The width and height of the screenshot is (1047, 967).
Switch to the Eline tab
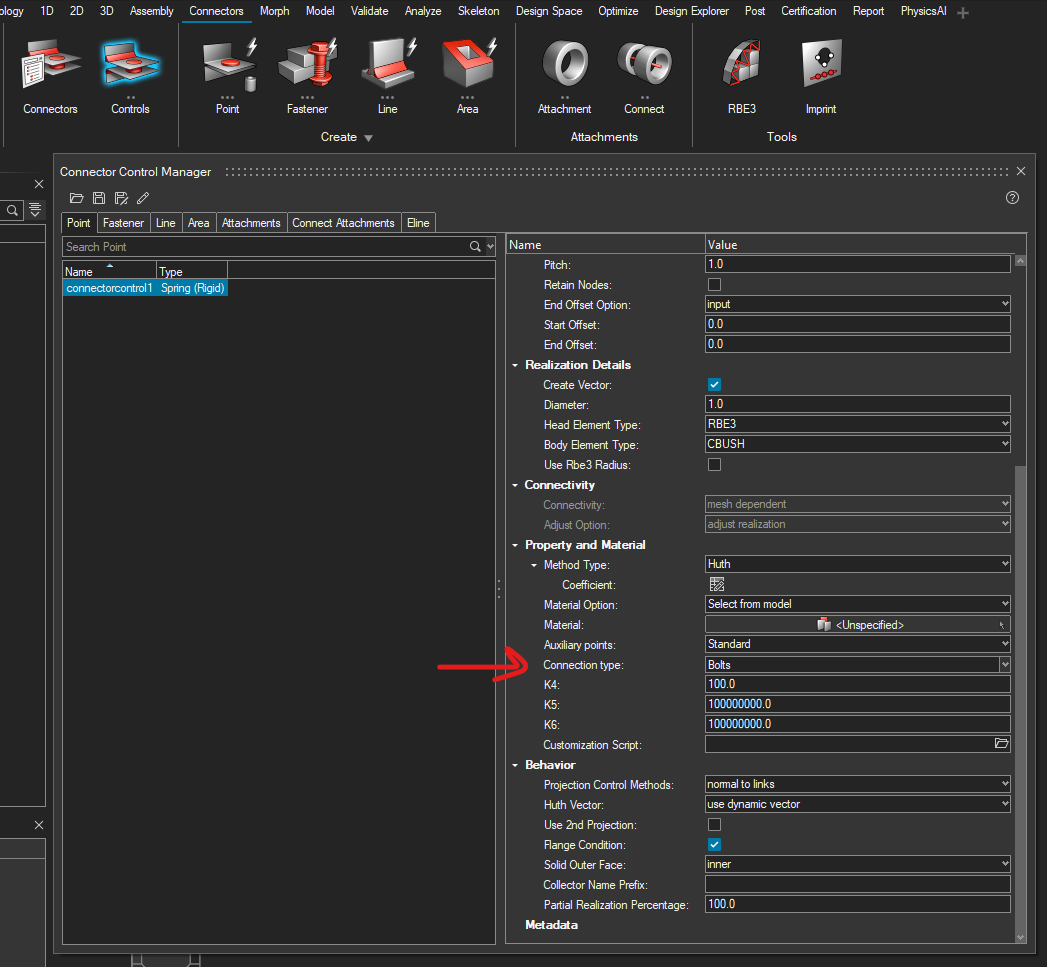click(x=418, y=223)
